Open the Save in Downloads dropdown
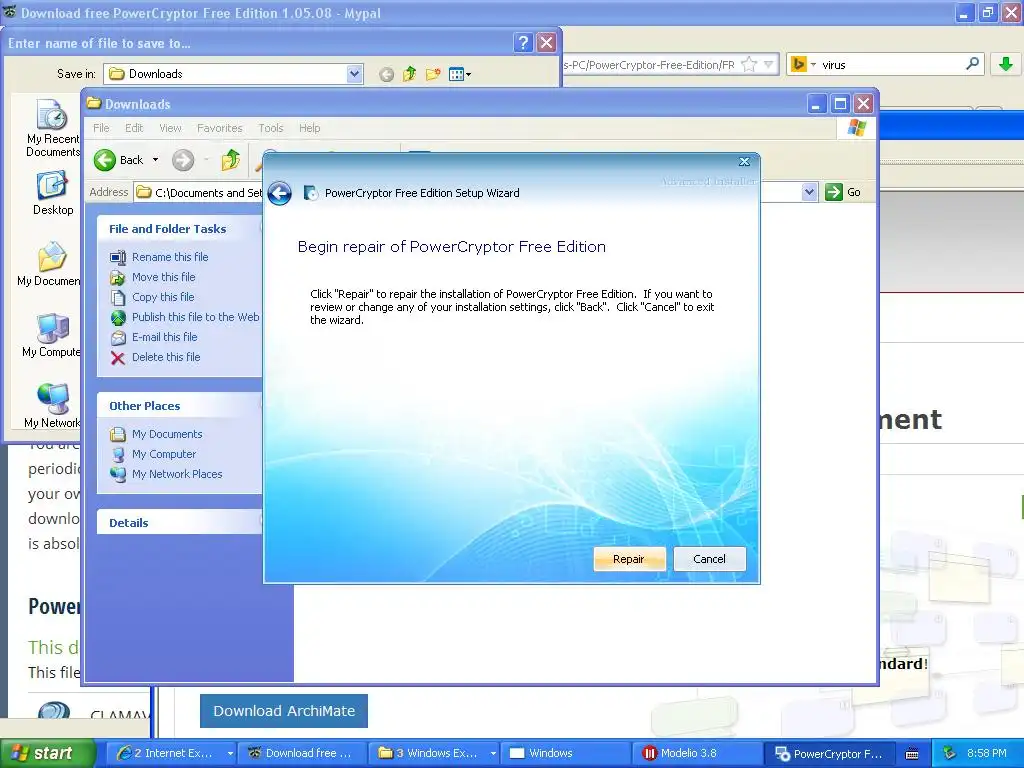Image resolution: width=1024 pixels, height=768 pixels. pyautogui.click(x=355, y=74)
